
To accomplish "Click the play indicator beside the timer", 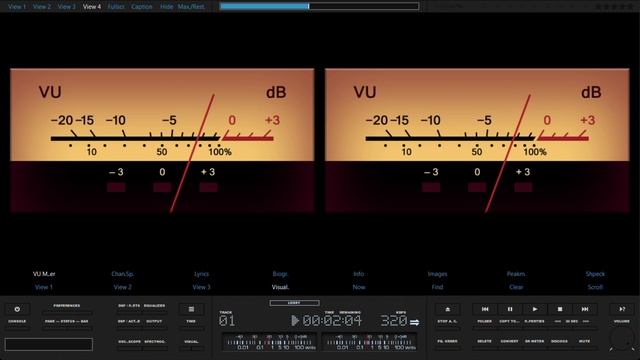I will (x=295, y=320).
